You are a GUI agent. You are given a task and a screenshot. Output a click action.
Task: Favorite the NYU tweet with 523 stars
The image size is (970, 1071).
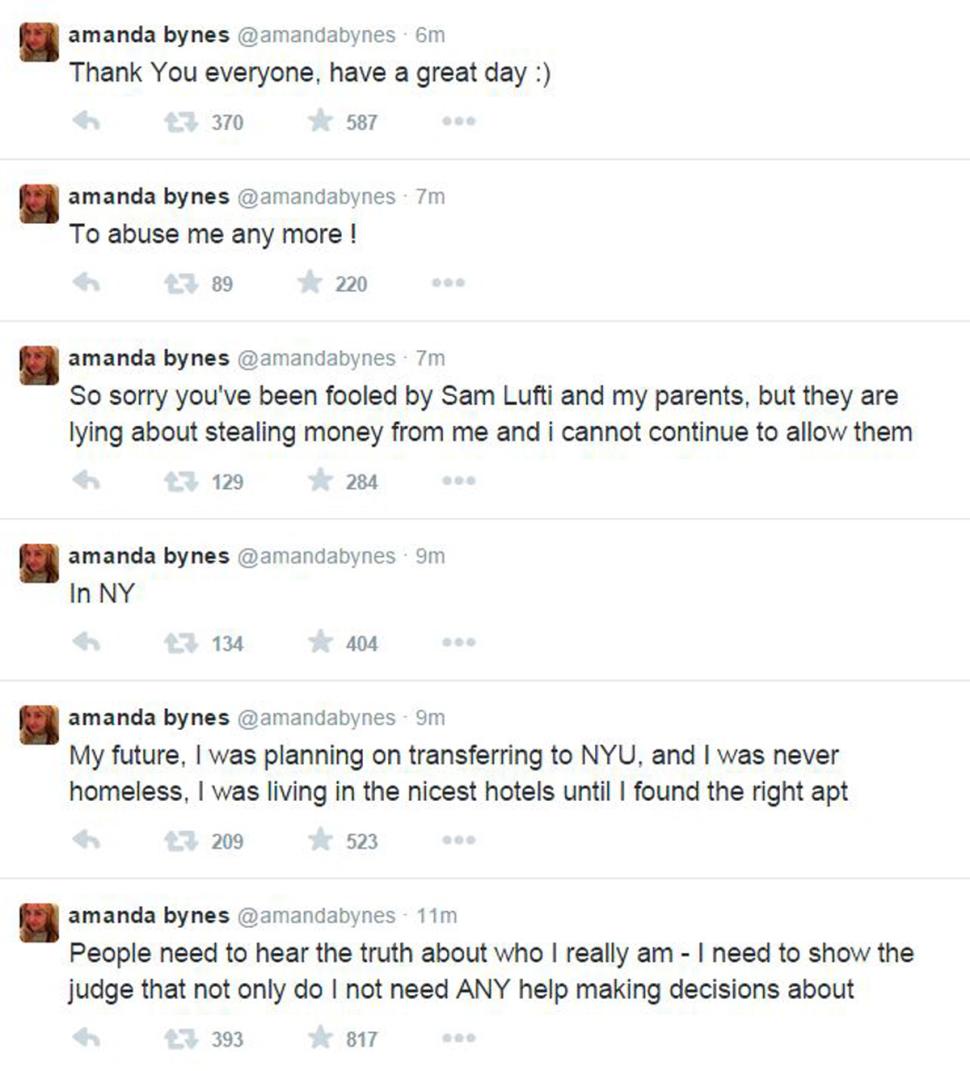click(320, 842)
